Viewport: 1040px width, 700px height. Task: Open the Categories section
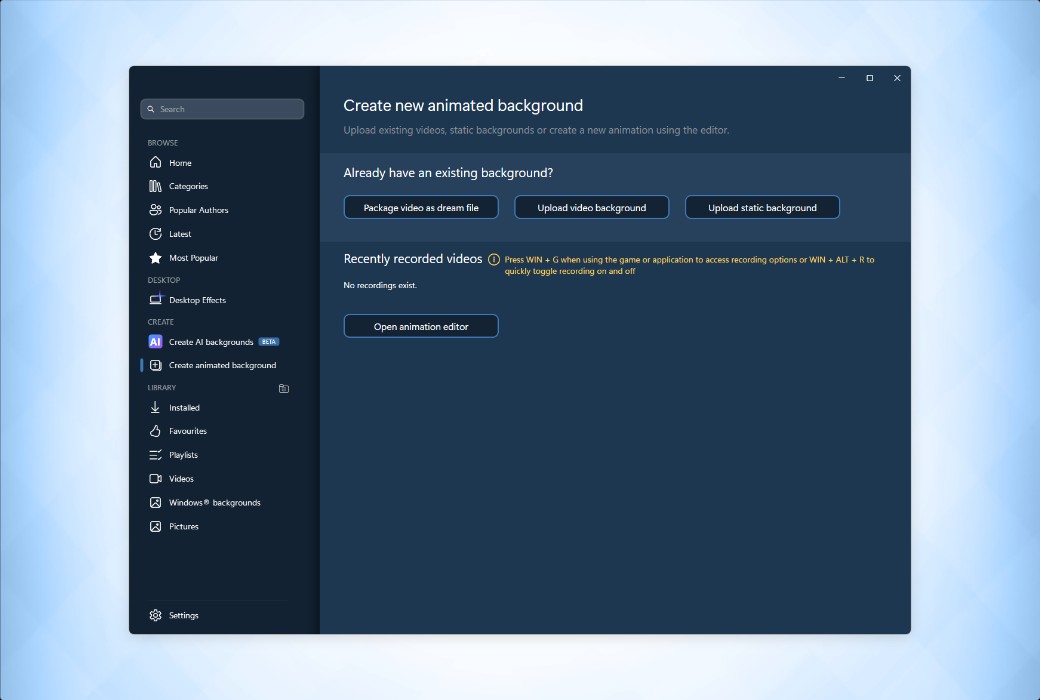[x=188, y=186]
